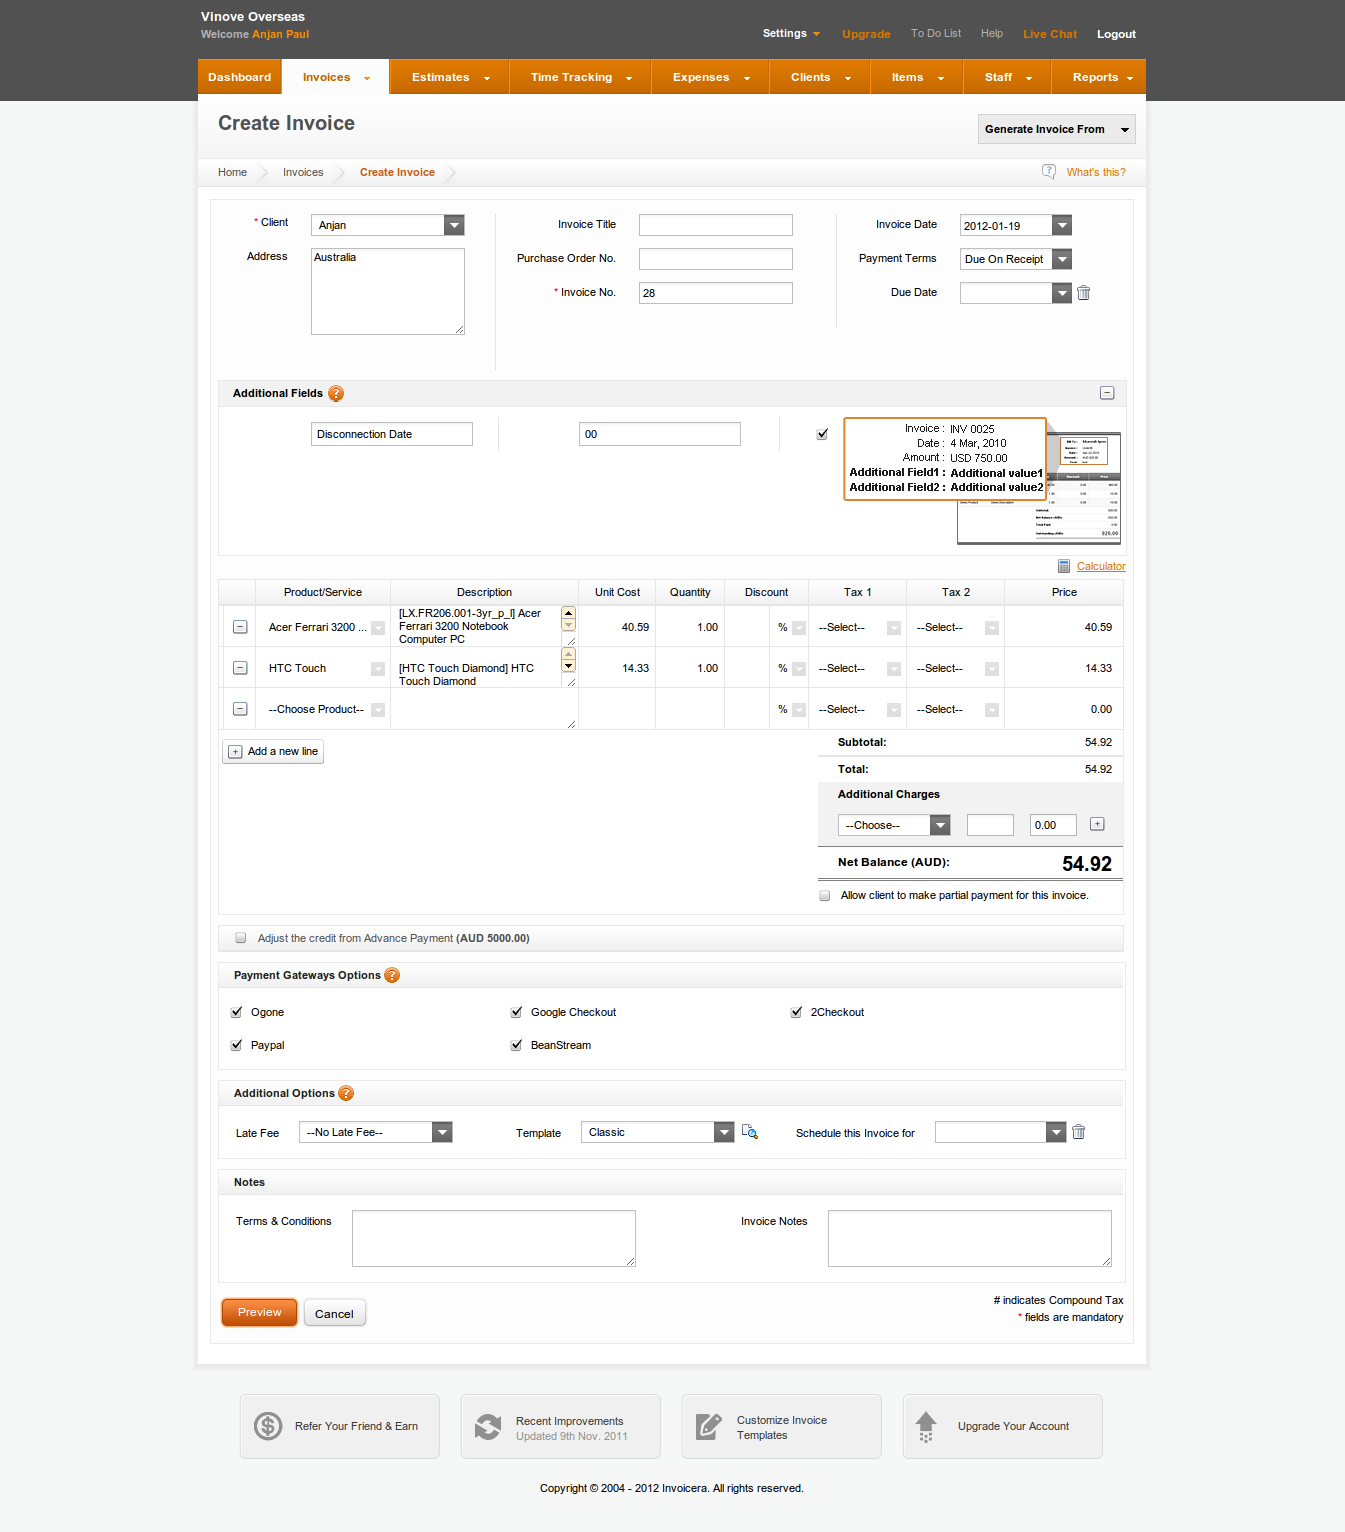Open the Client dropdown showing Anjan

[388, 225]
